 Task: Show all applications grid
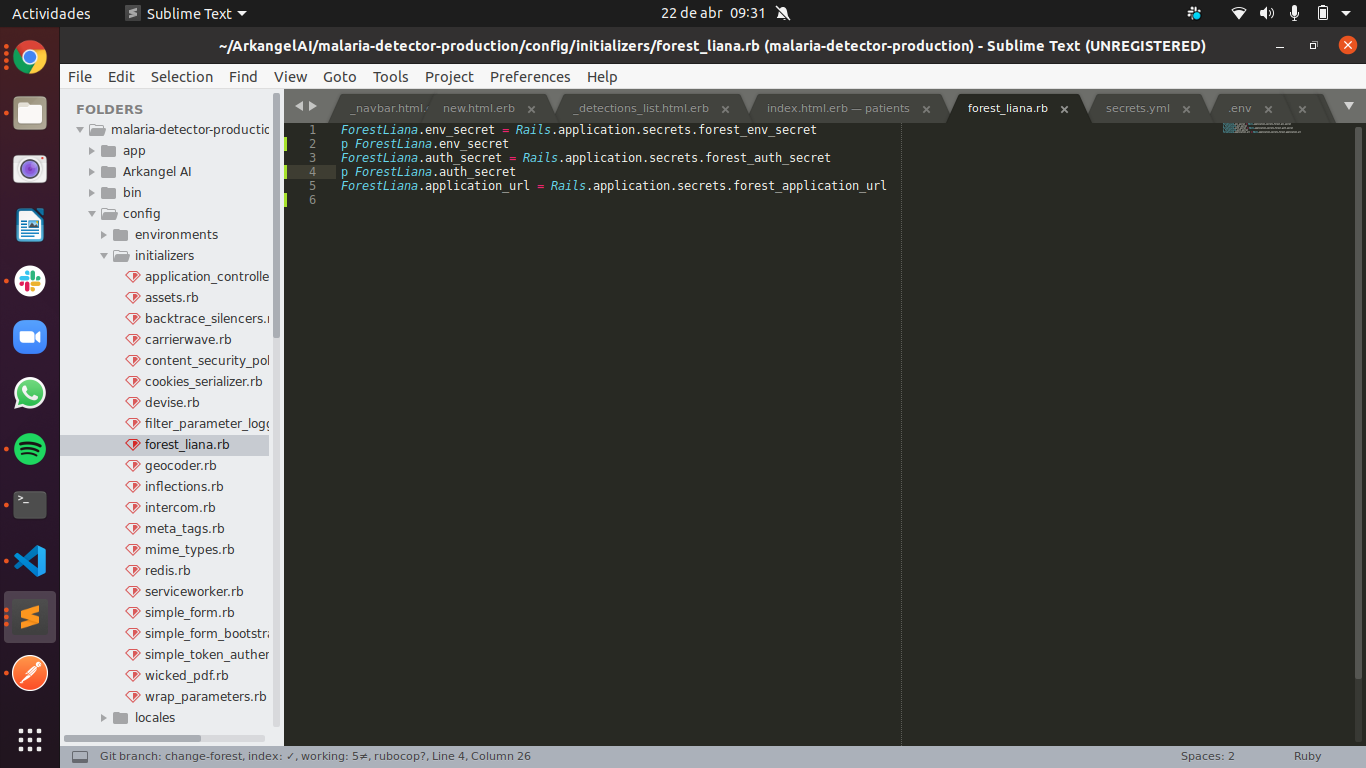30,739
